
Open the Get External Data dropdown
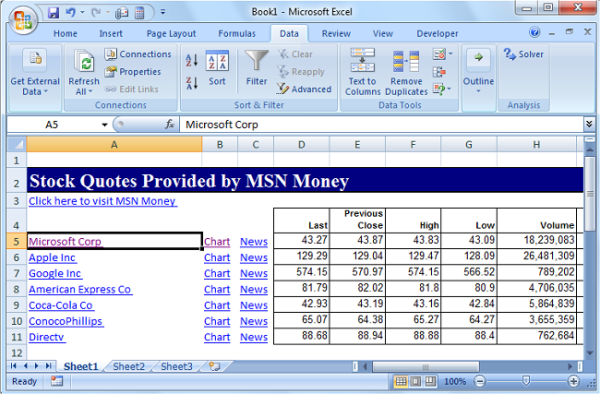click(x=35, y=72)
